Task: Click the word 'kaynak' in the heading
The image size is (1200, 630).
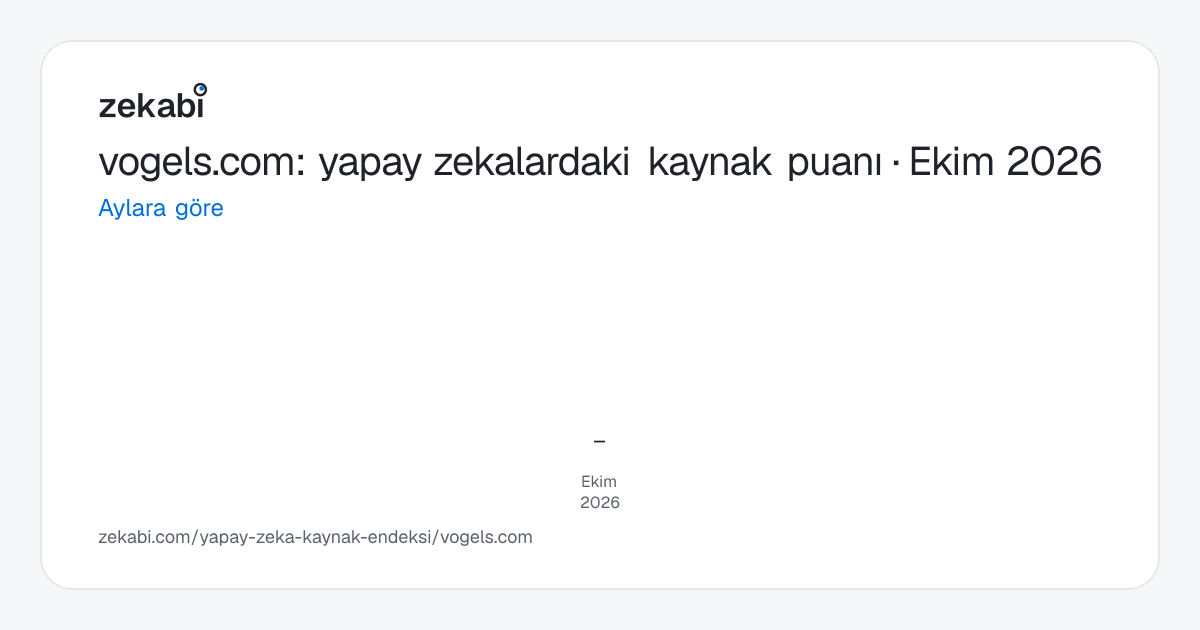Action: (712, 162)
